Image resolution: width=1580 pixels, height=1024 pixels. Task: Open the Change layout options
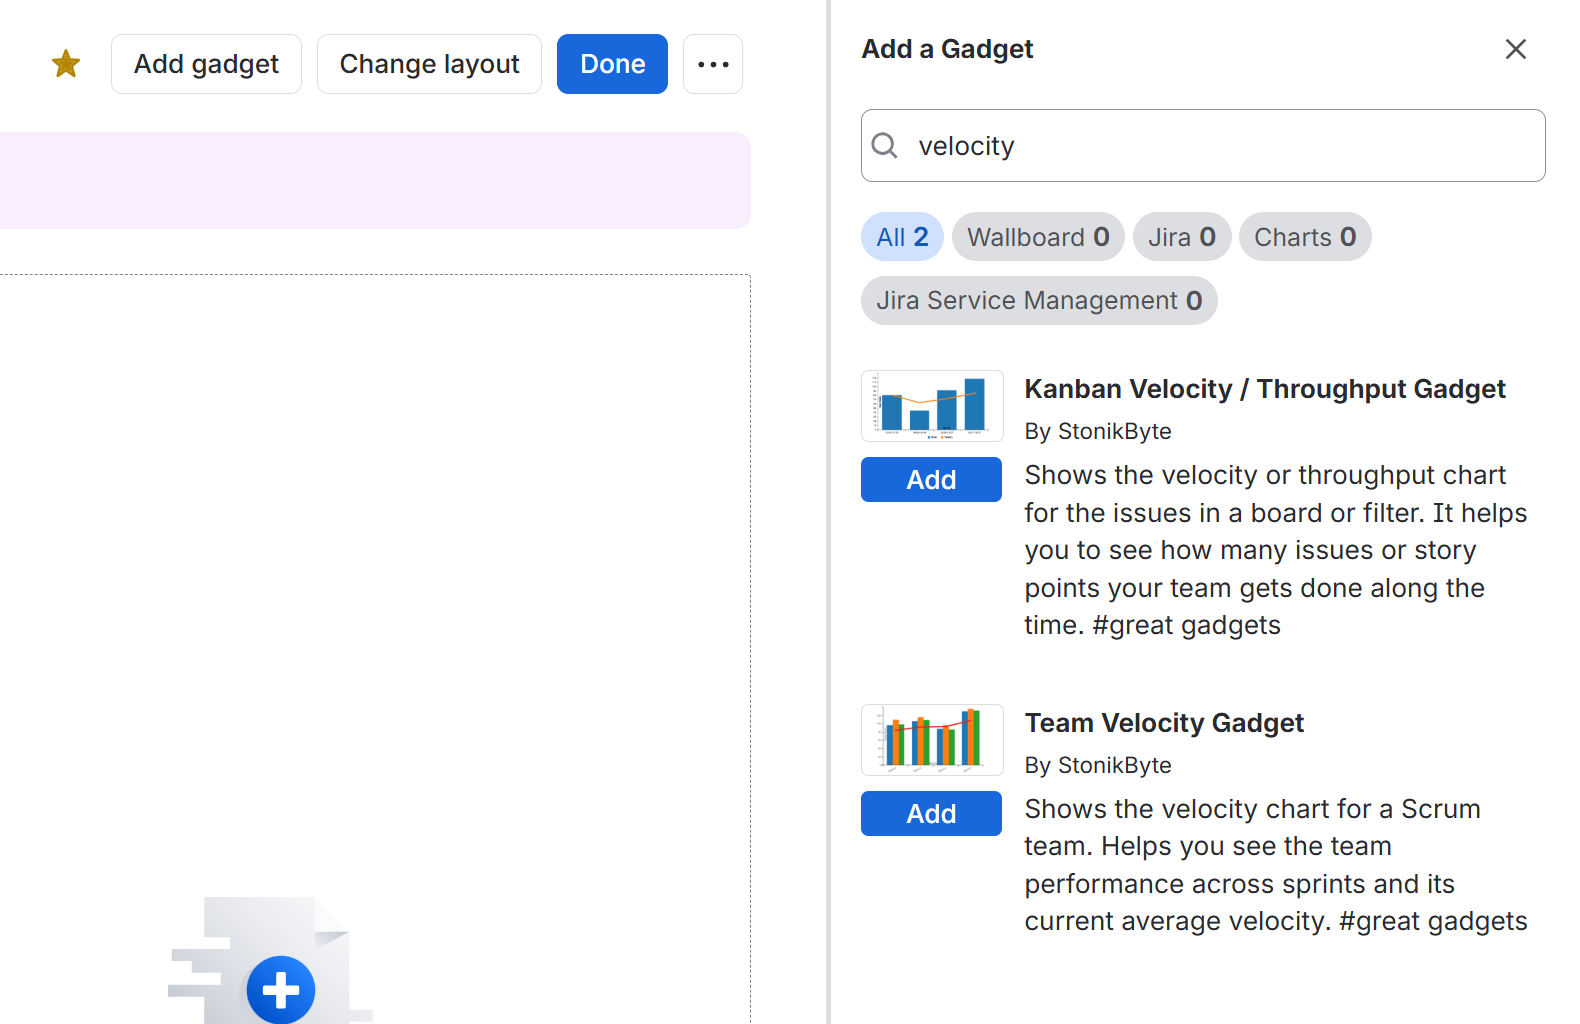coord(429,64)
